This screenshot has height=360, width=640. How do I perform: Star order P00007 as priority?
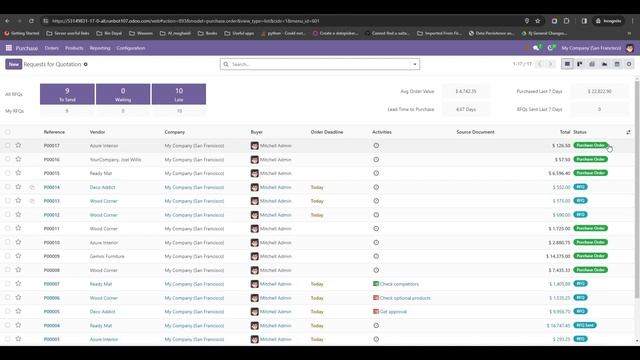(18, 284)
